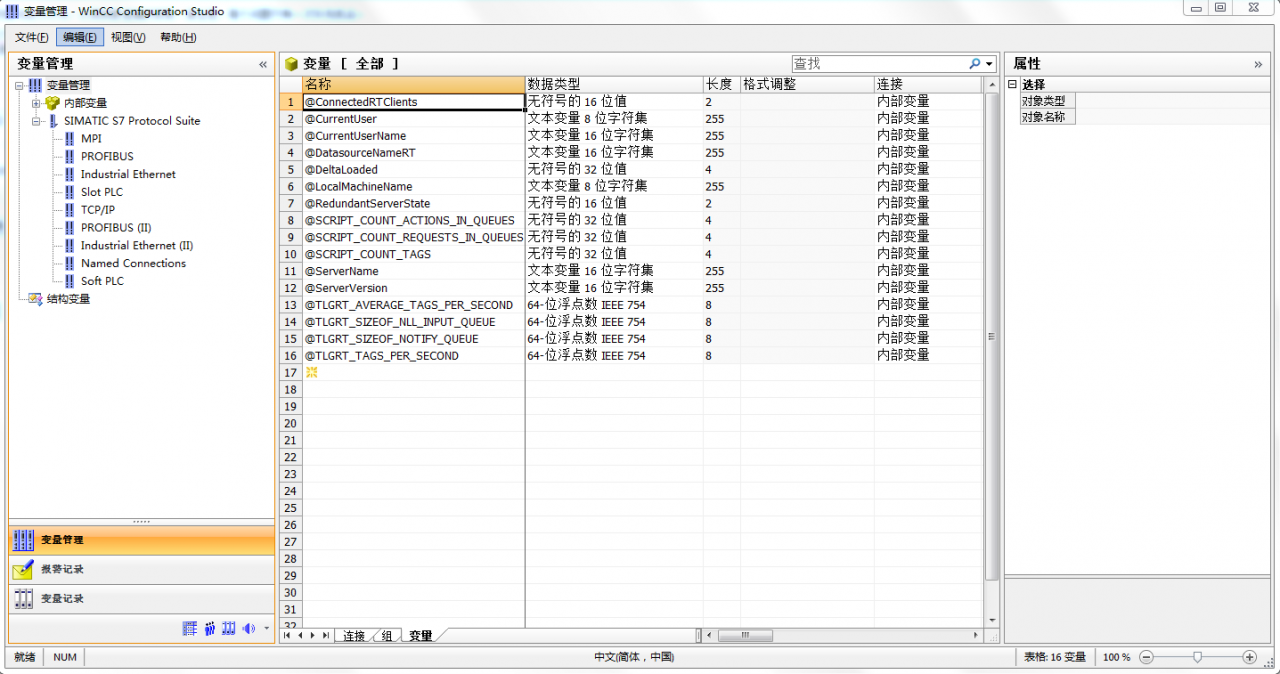
Task: Switch to the 变量 sheet tab
Action: (x=421, y=636)
